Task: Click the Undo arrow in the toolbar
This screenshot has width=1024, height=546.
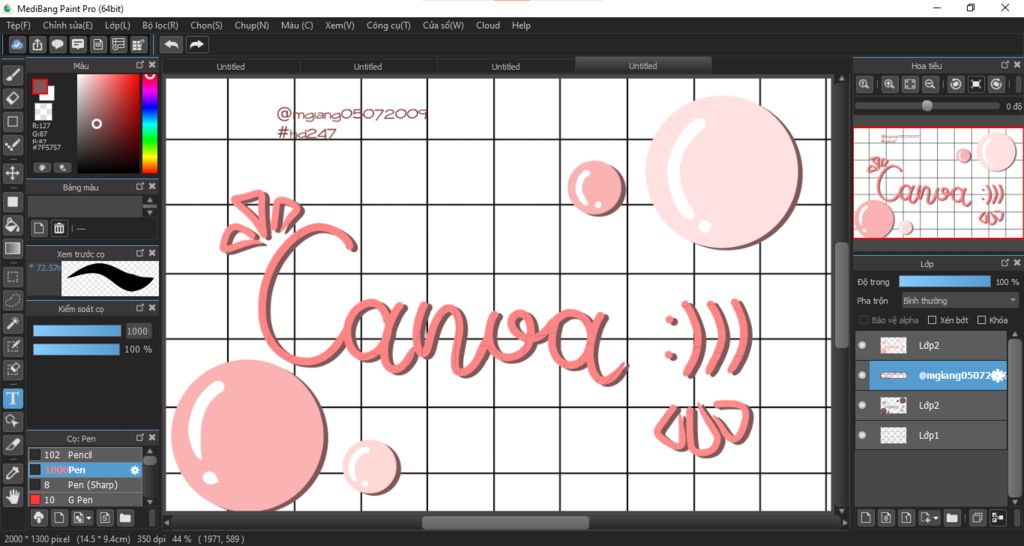Action: 172,44
